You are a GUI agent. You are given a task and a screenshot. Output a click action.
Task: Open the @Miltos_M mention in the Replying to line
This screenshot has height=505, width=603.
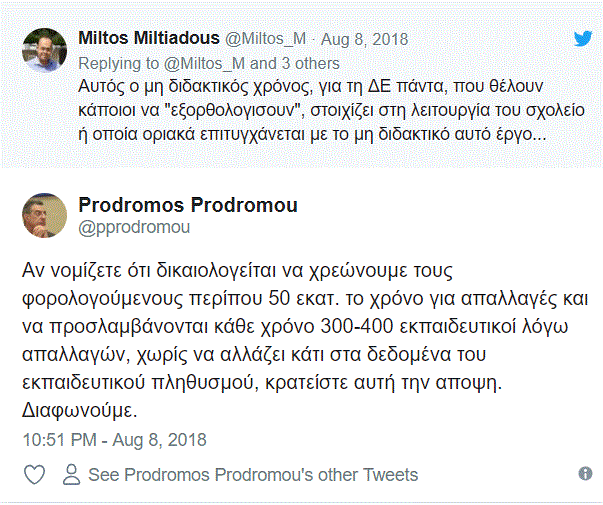(x=204, y=63)
